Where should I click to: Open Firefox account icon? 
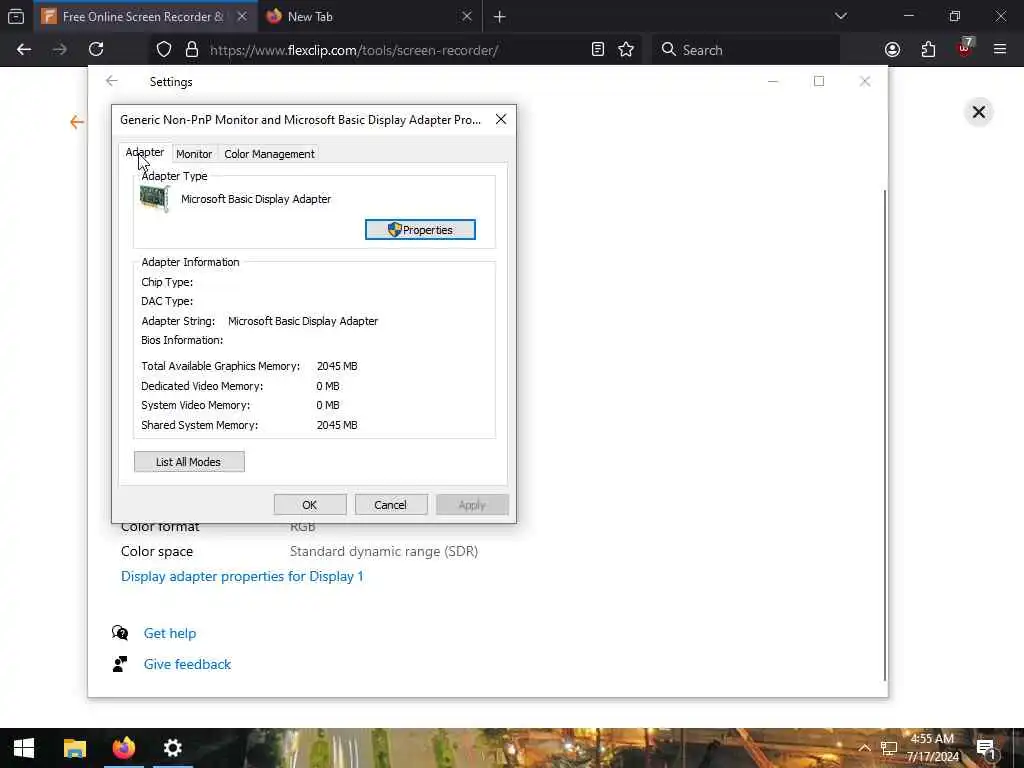point(892,50)
